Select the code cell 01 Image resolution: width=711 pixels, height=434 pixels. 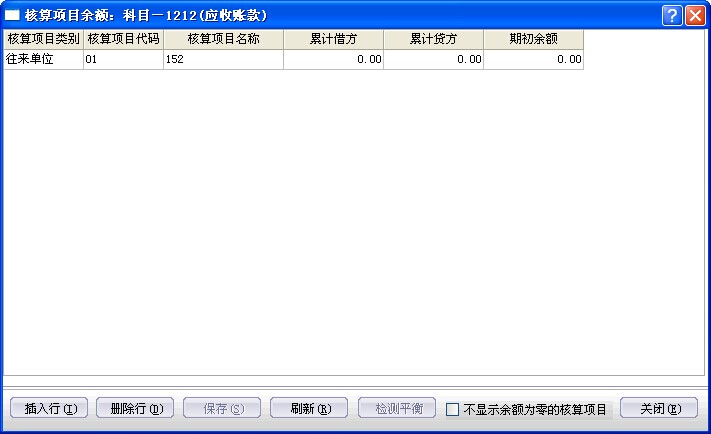123,59
